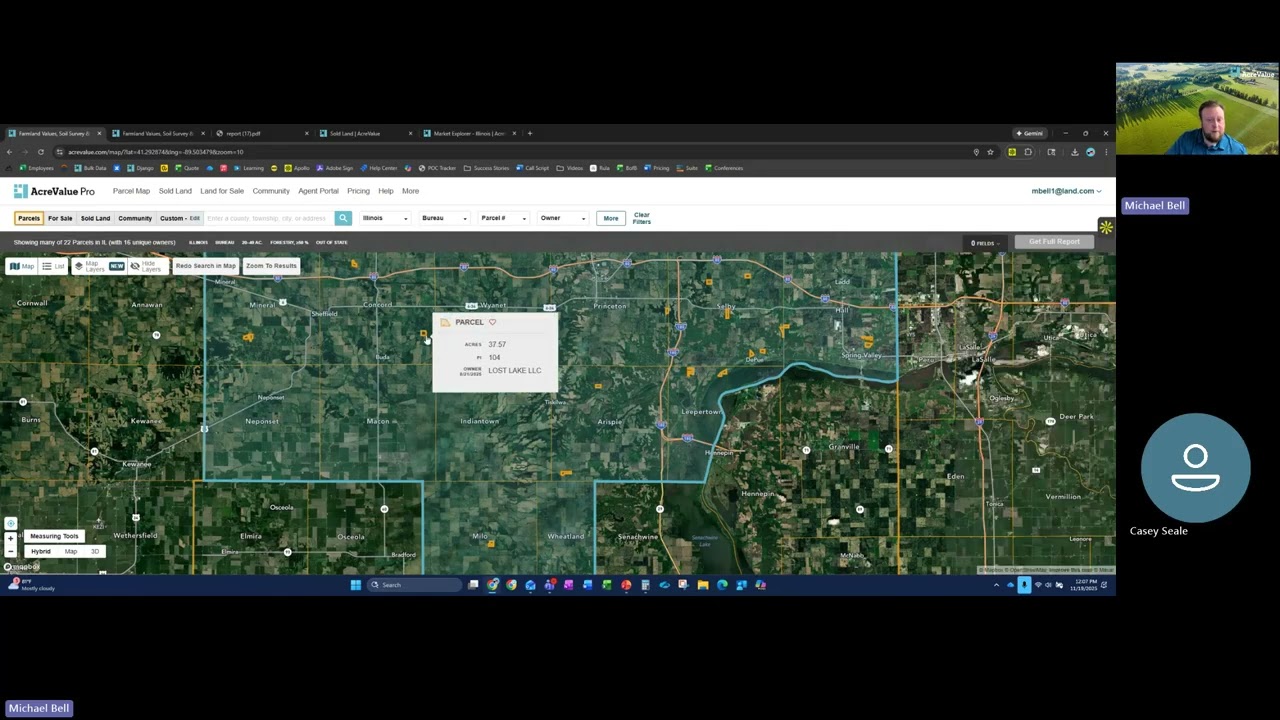The width and height of the screenshot is (1280, 720).
Task: Bookmark this page with the star icon
Action: (990, 152)
